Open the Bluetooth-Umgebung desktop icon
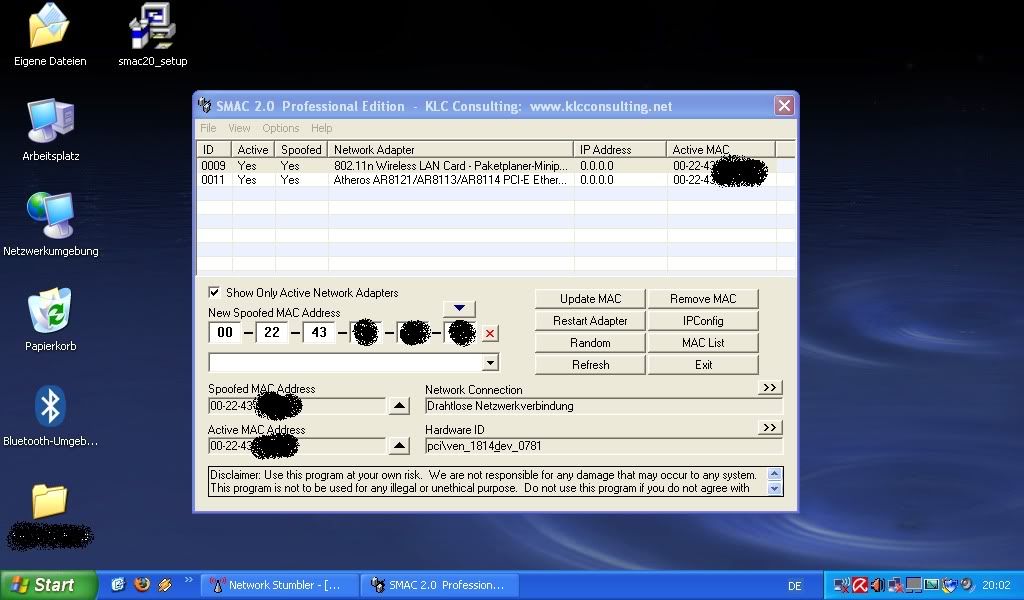 tap(50, 407)
